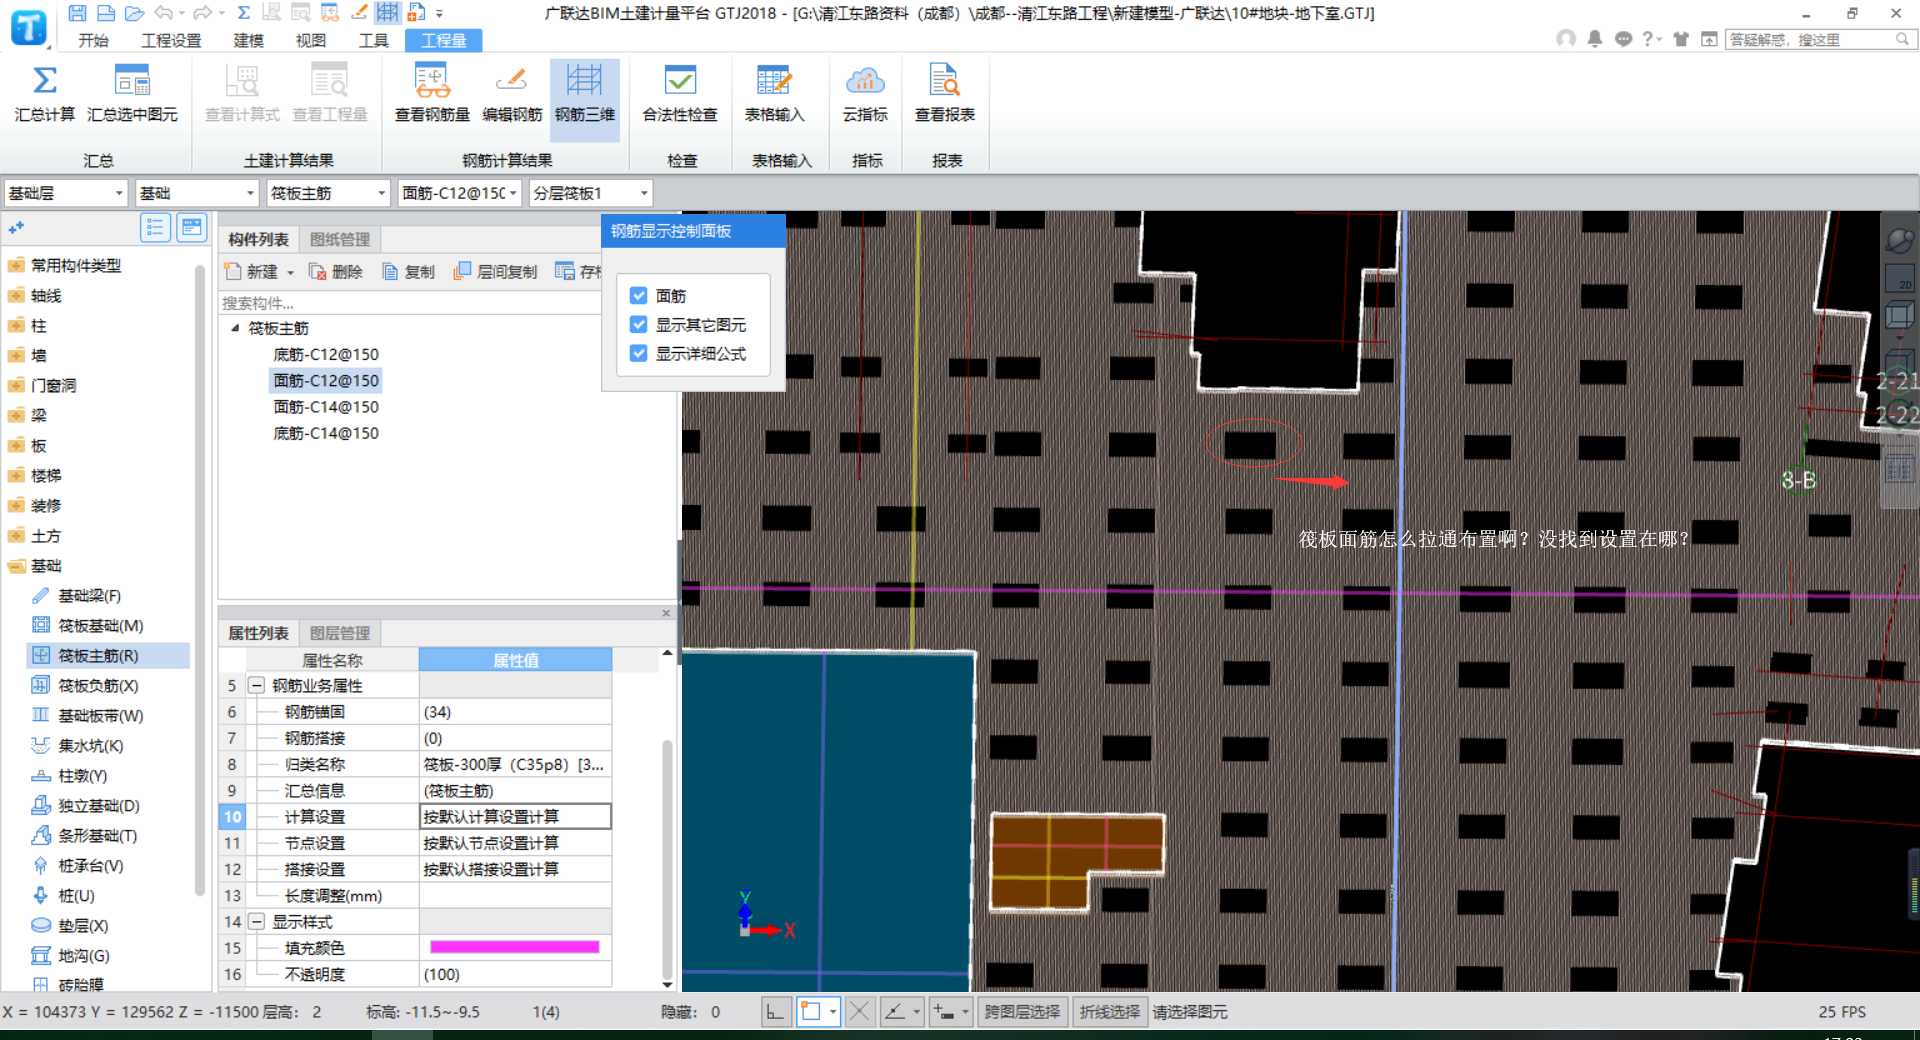Toggle 显示其它图元 checkbox

639,325
